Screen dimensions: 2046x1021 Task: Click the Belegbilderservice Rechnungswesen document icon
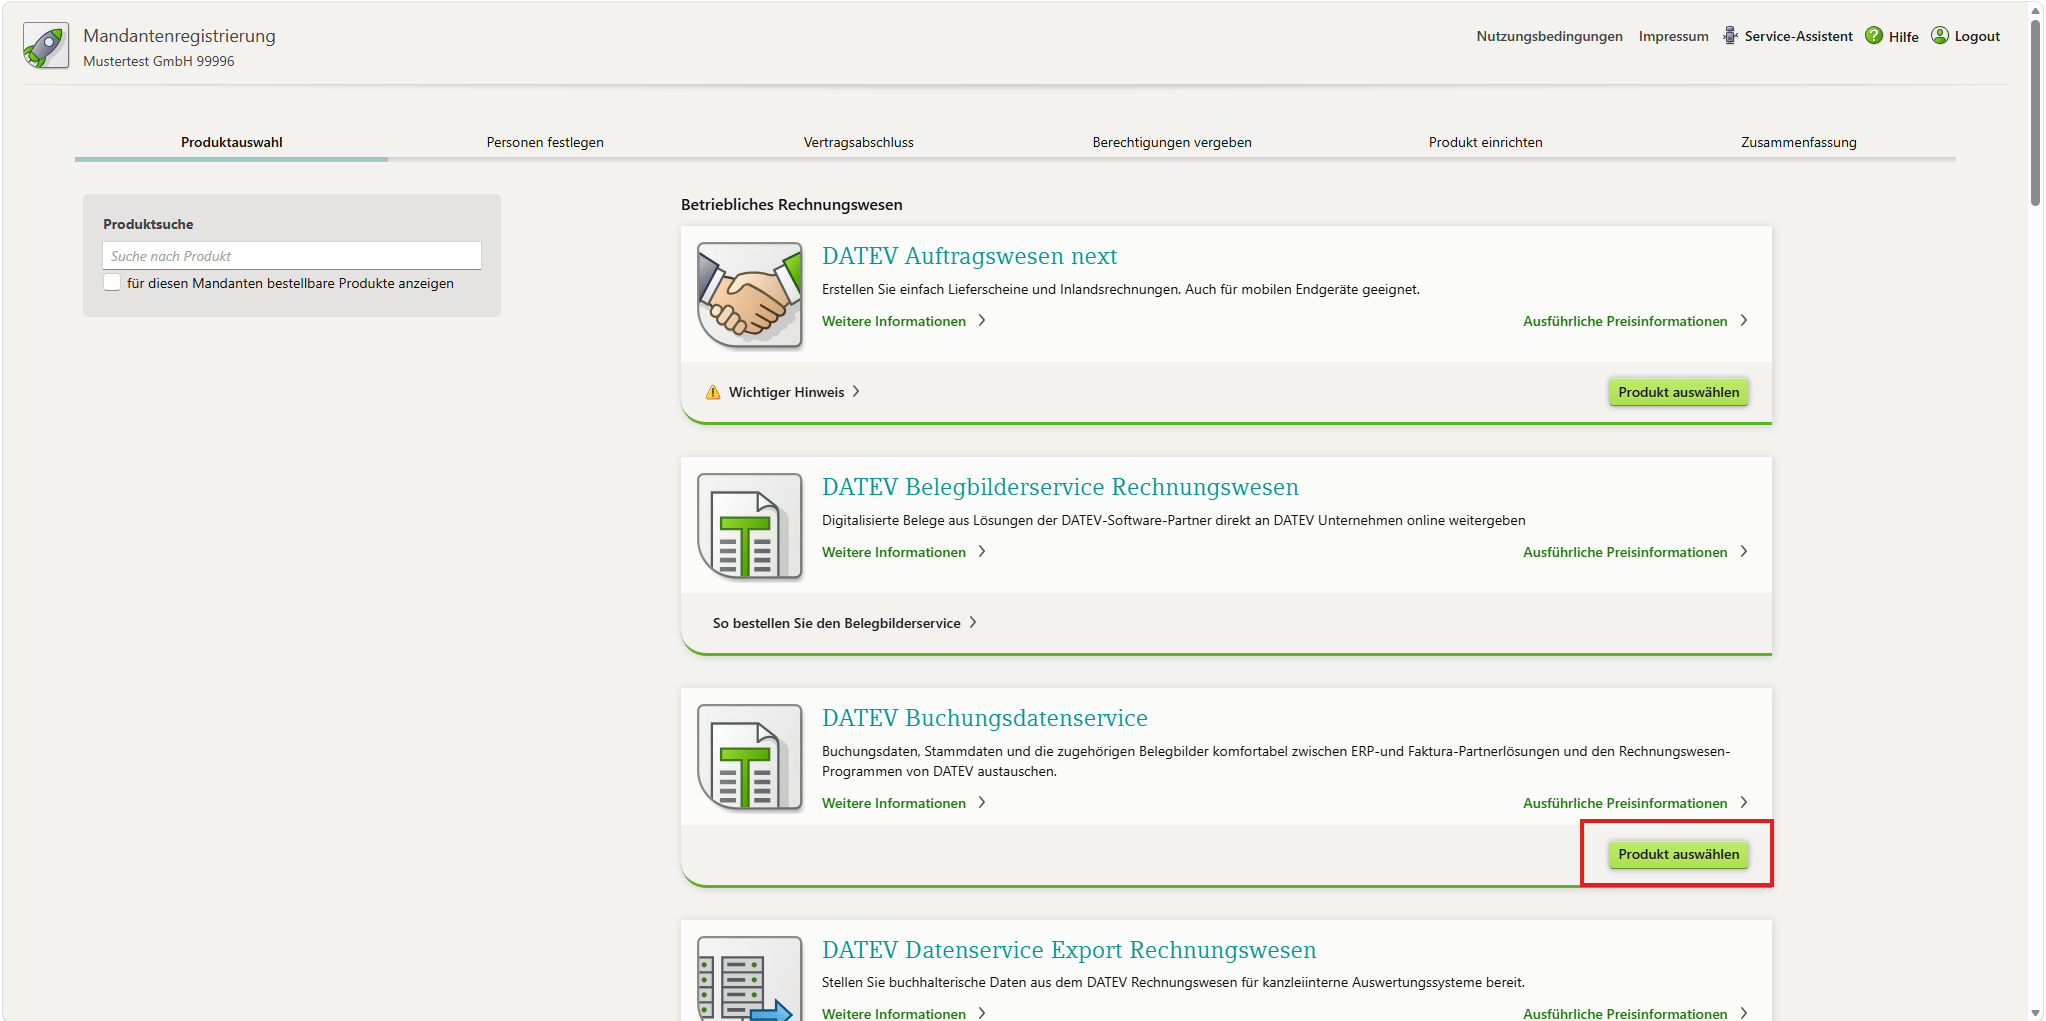point(750,526)
